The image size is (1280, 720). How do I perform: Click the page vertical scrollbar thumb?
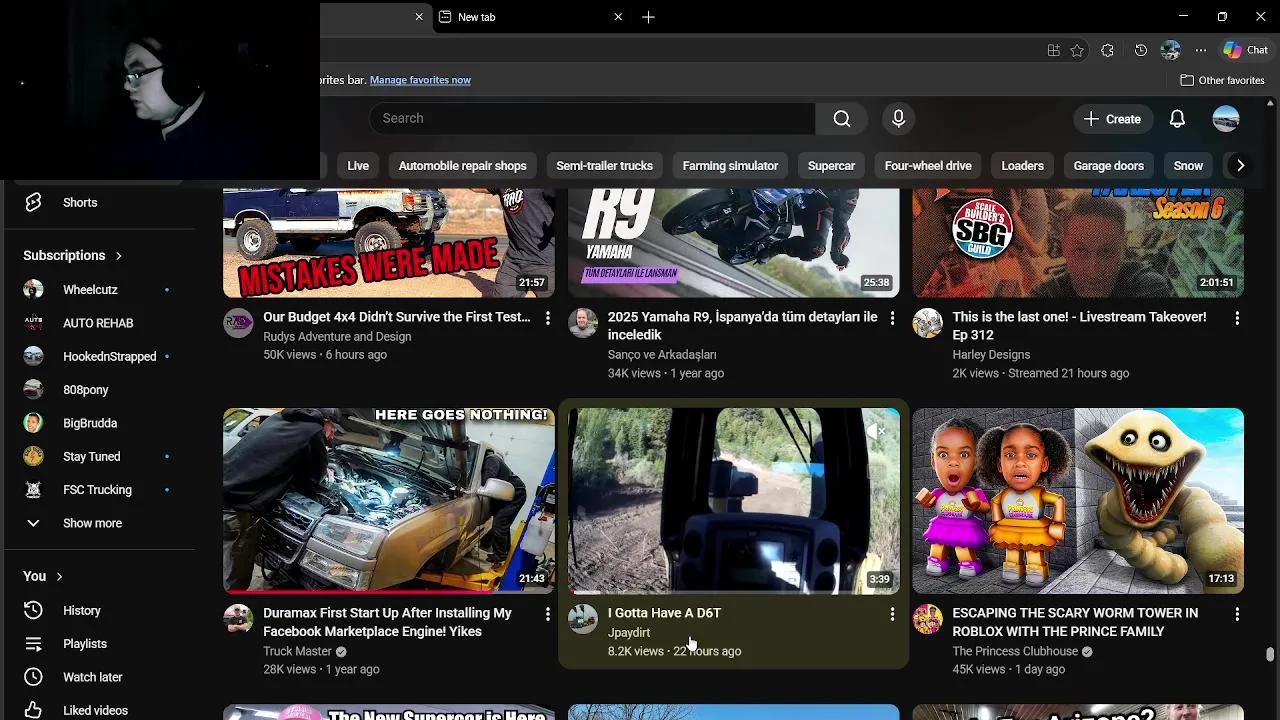(1270, 654)
